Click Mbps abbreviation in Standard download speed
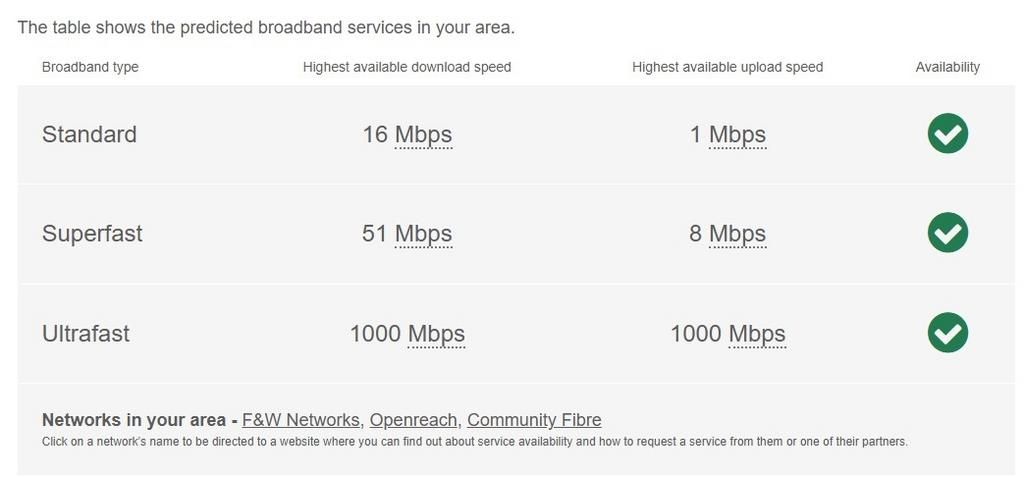This screenshot has height=477, width=1024. point(423,135)
